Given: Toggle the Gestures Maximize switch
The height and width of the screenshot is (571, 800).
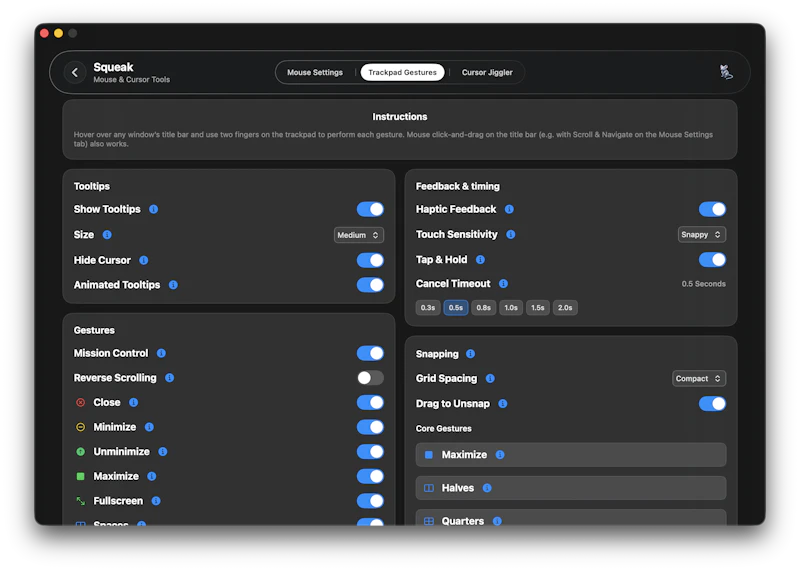Looking at the screenshot, I should (x=370, y=476).
